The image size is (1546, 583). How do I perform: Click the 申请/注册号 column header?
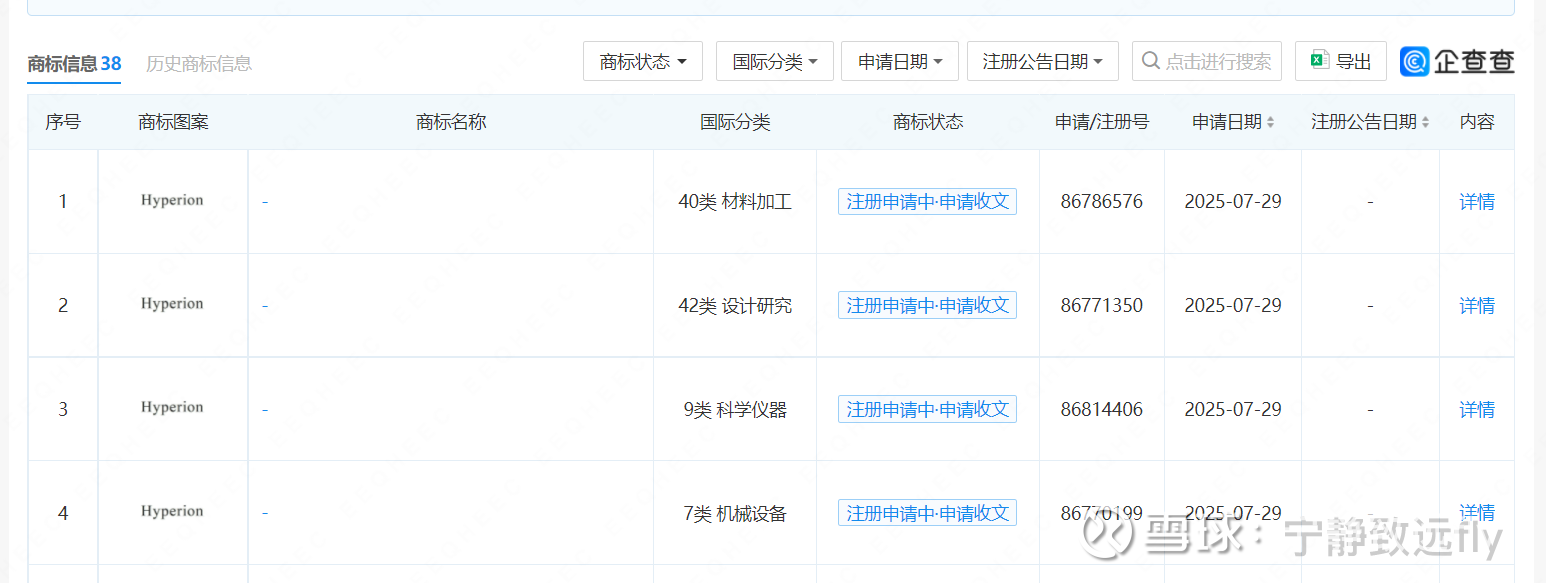pyautogui.click(x=1102, y=122)
